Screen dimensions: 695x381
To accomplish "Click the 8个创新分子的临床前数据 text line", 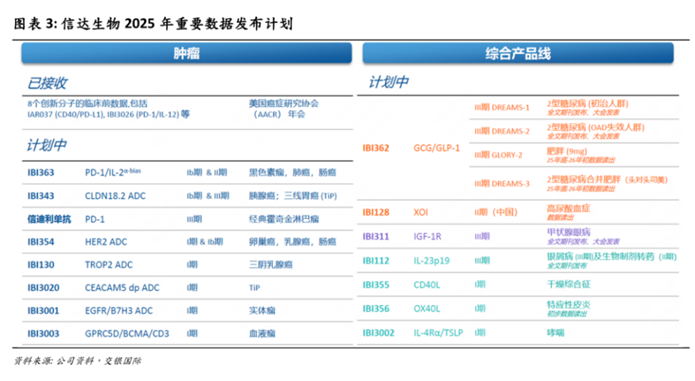I will click(x=87, y=104).
